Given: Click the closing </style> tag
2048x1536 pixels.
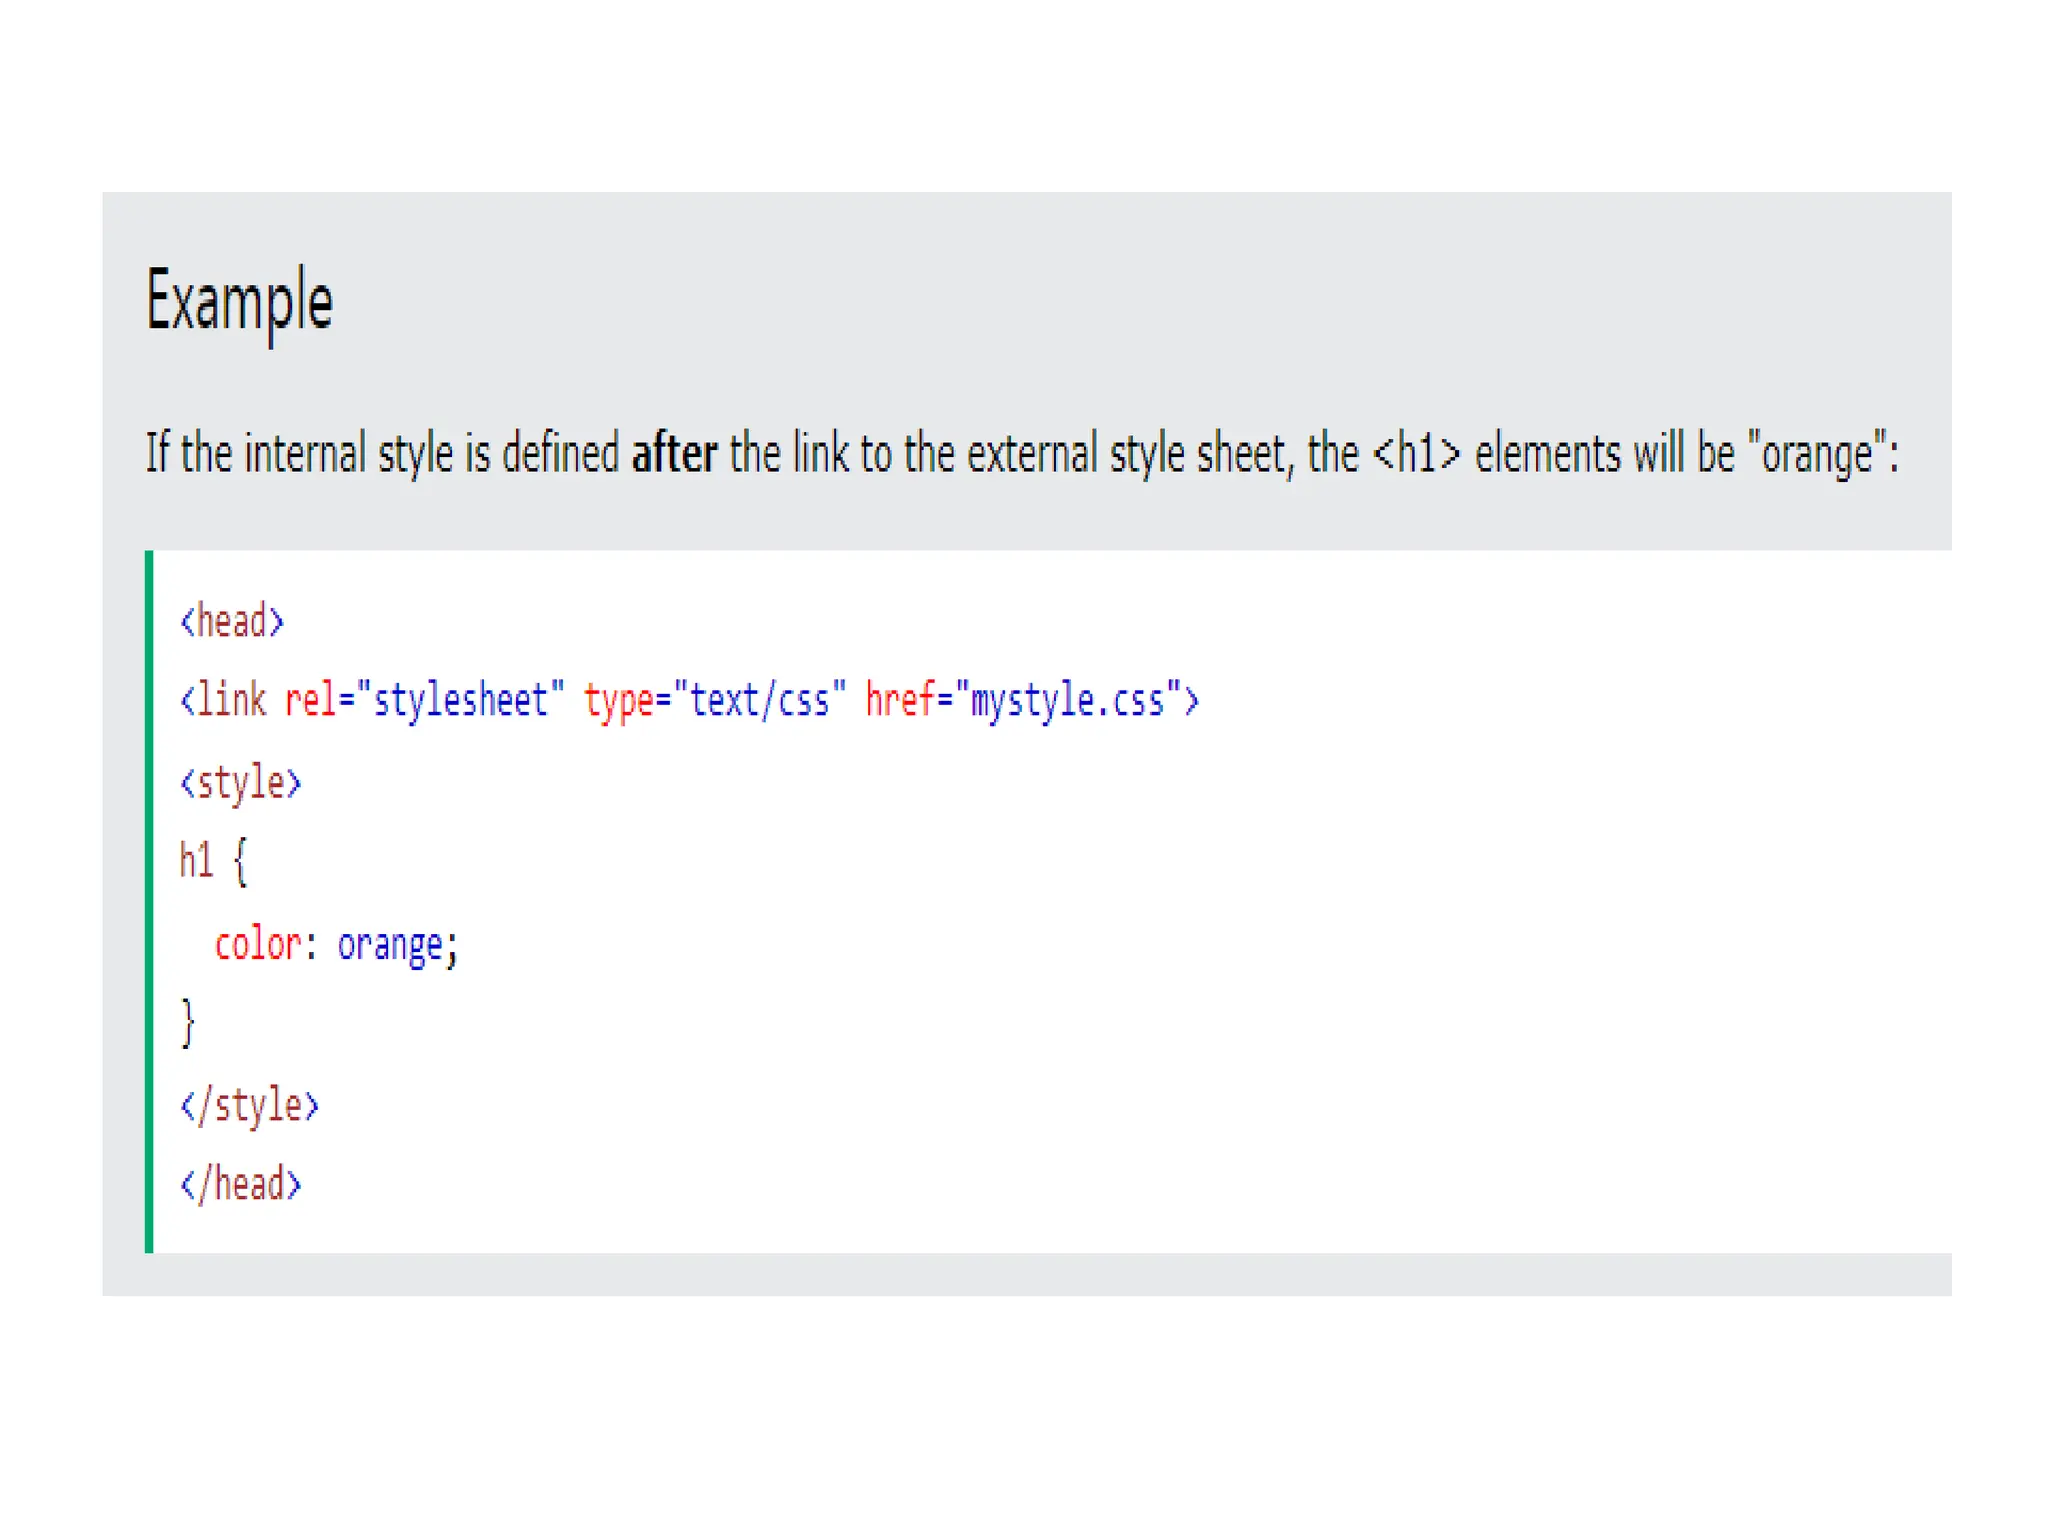Looking at the screenshot, I should pyautogui.click(x=249, y=1106).
